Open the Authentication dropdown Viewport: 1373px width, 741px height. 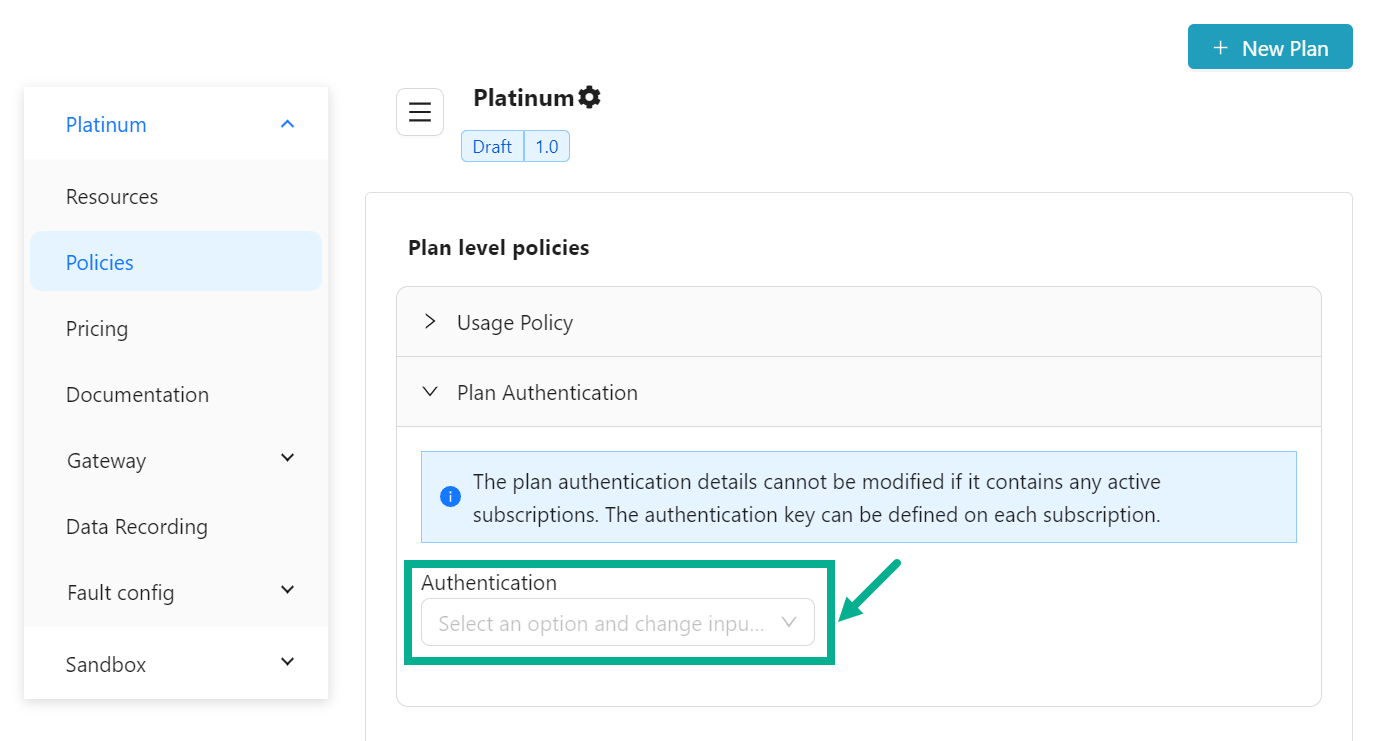[617, 623]
